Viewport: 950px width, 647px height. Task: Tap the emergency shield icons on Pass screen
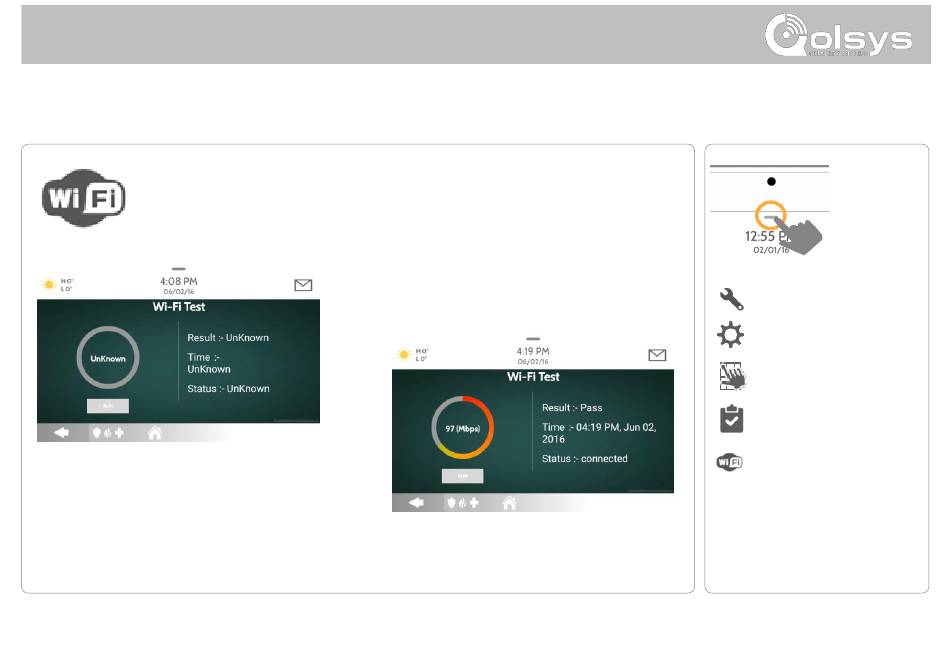pyautogui.click(x=462, y=503)
